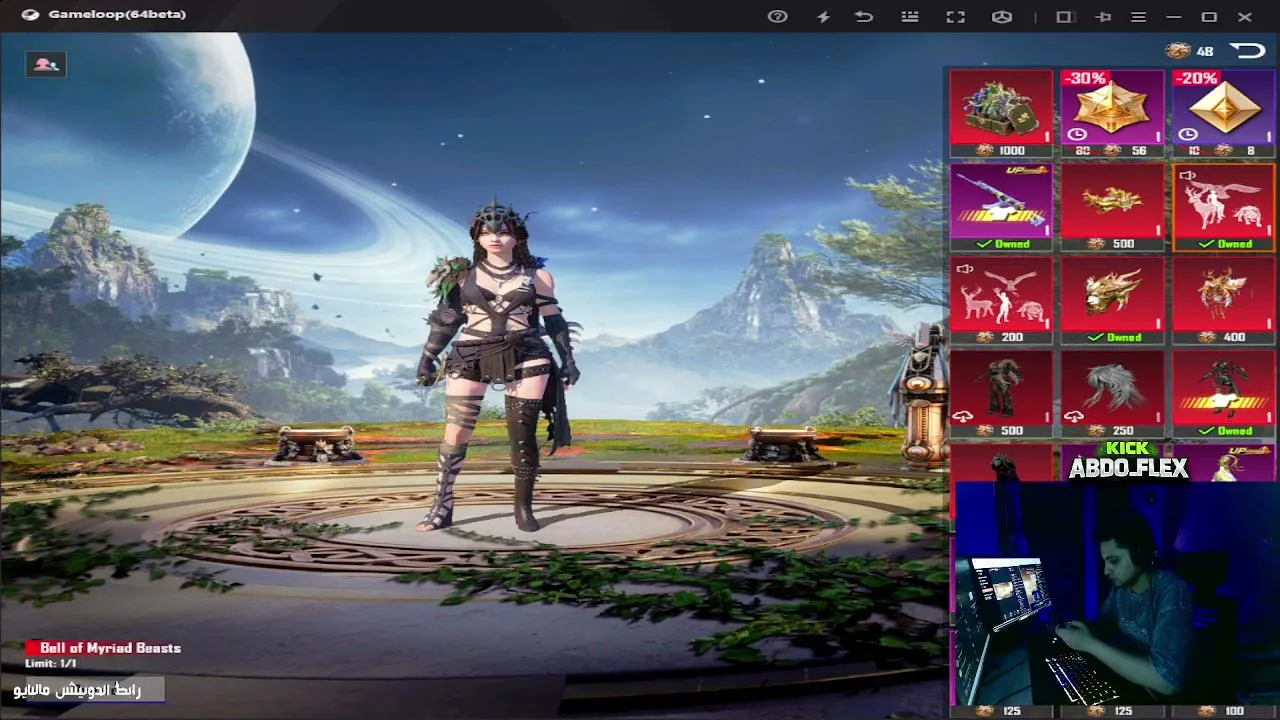Image resolution: width=1280 pixels, height=720 pixels.
Task: Click the in-game white return arrow
Action: tap(1247, 51)
